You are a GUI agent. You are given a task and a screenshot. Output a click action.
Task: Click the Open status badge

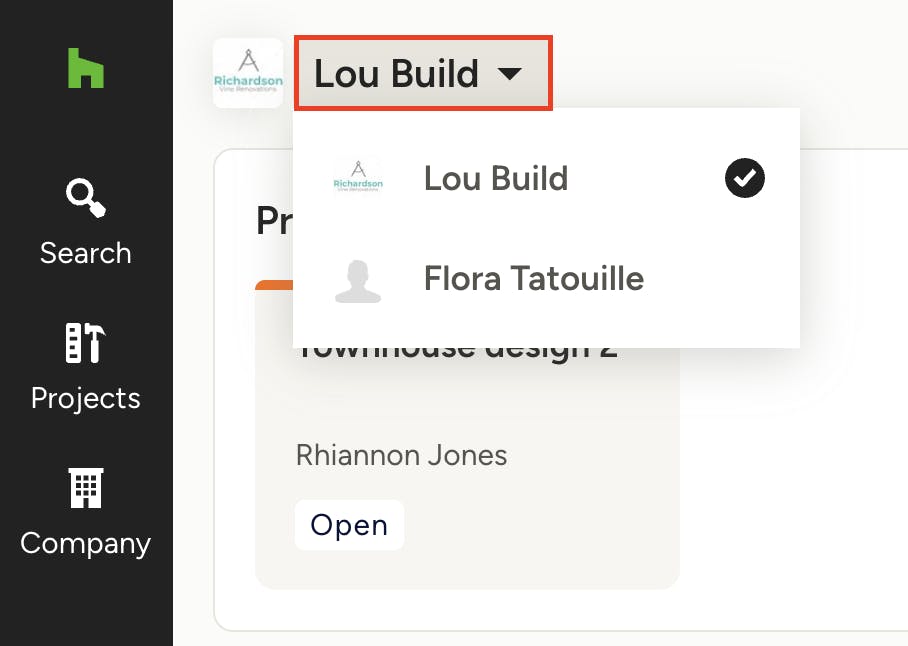pos(349,525)
